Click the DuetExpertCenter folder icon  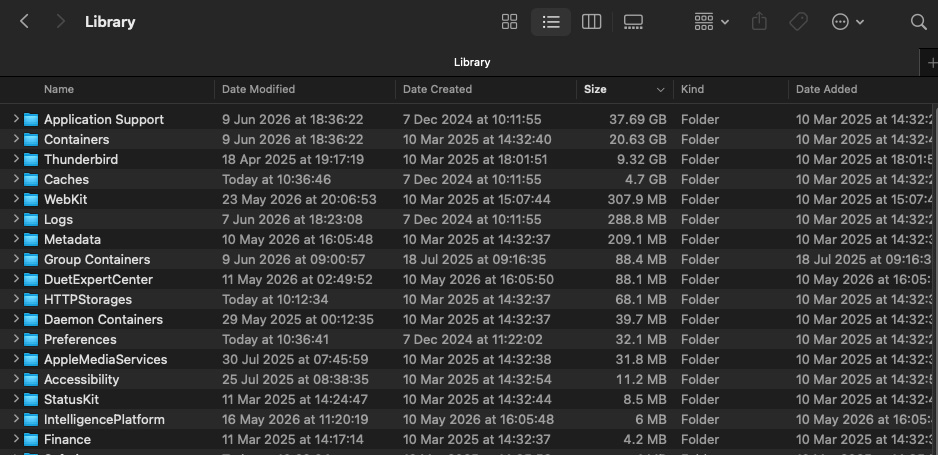tap(31, 280)
